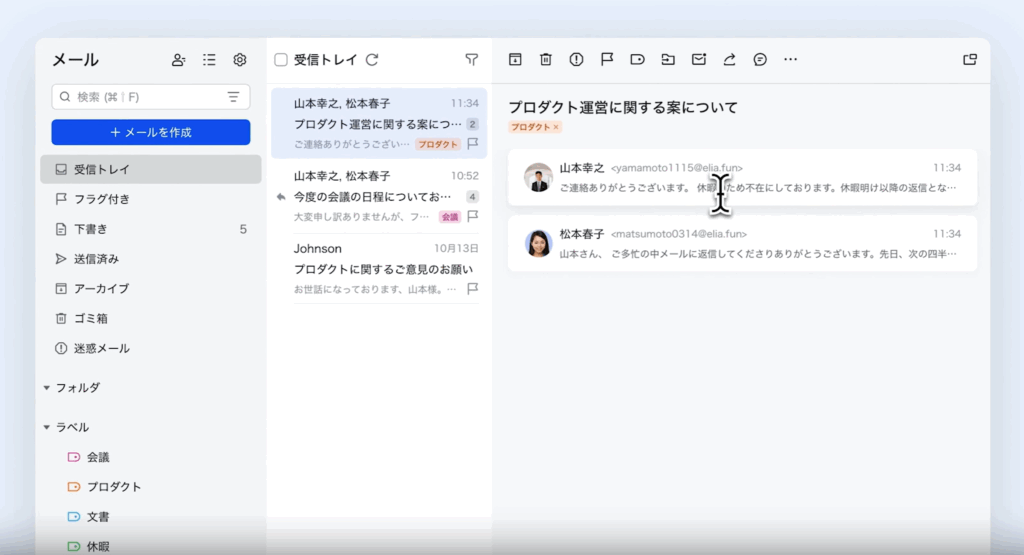Open more actions ellipsis menu
1024x555 pixels.
click(790, 60)
